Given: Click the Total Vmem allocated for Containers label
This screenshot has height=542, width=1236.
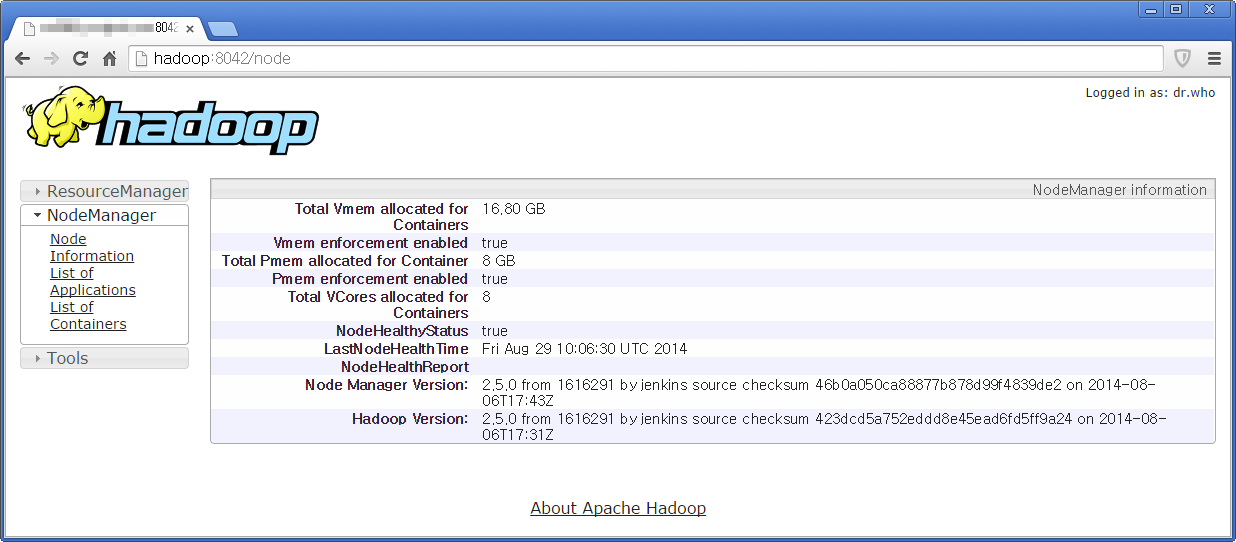Looking at the screenshot, I should point(381,217).
